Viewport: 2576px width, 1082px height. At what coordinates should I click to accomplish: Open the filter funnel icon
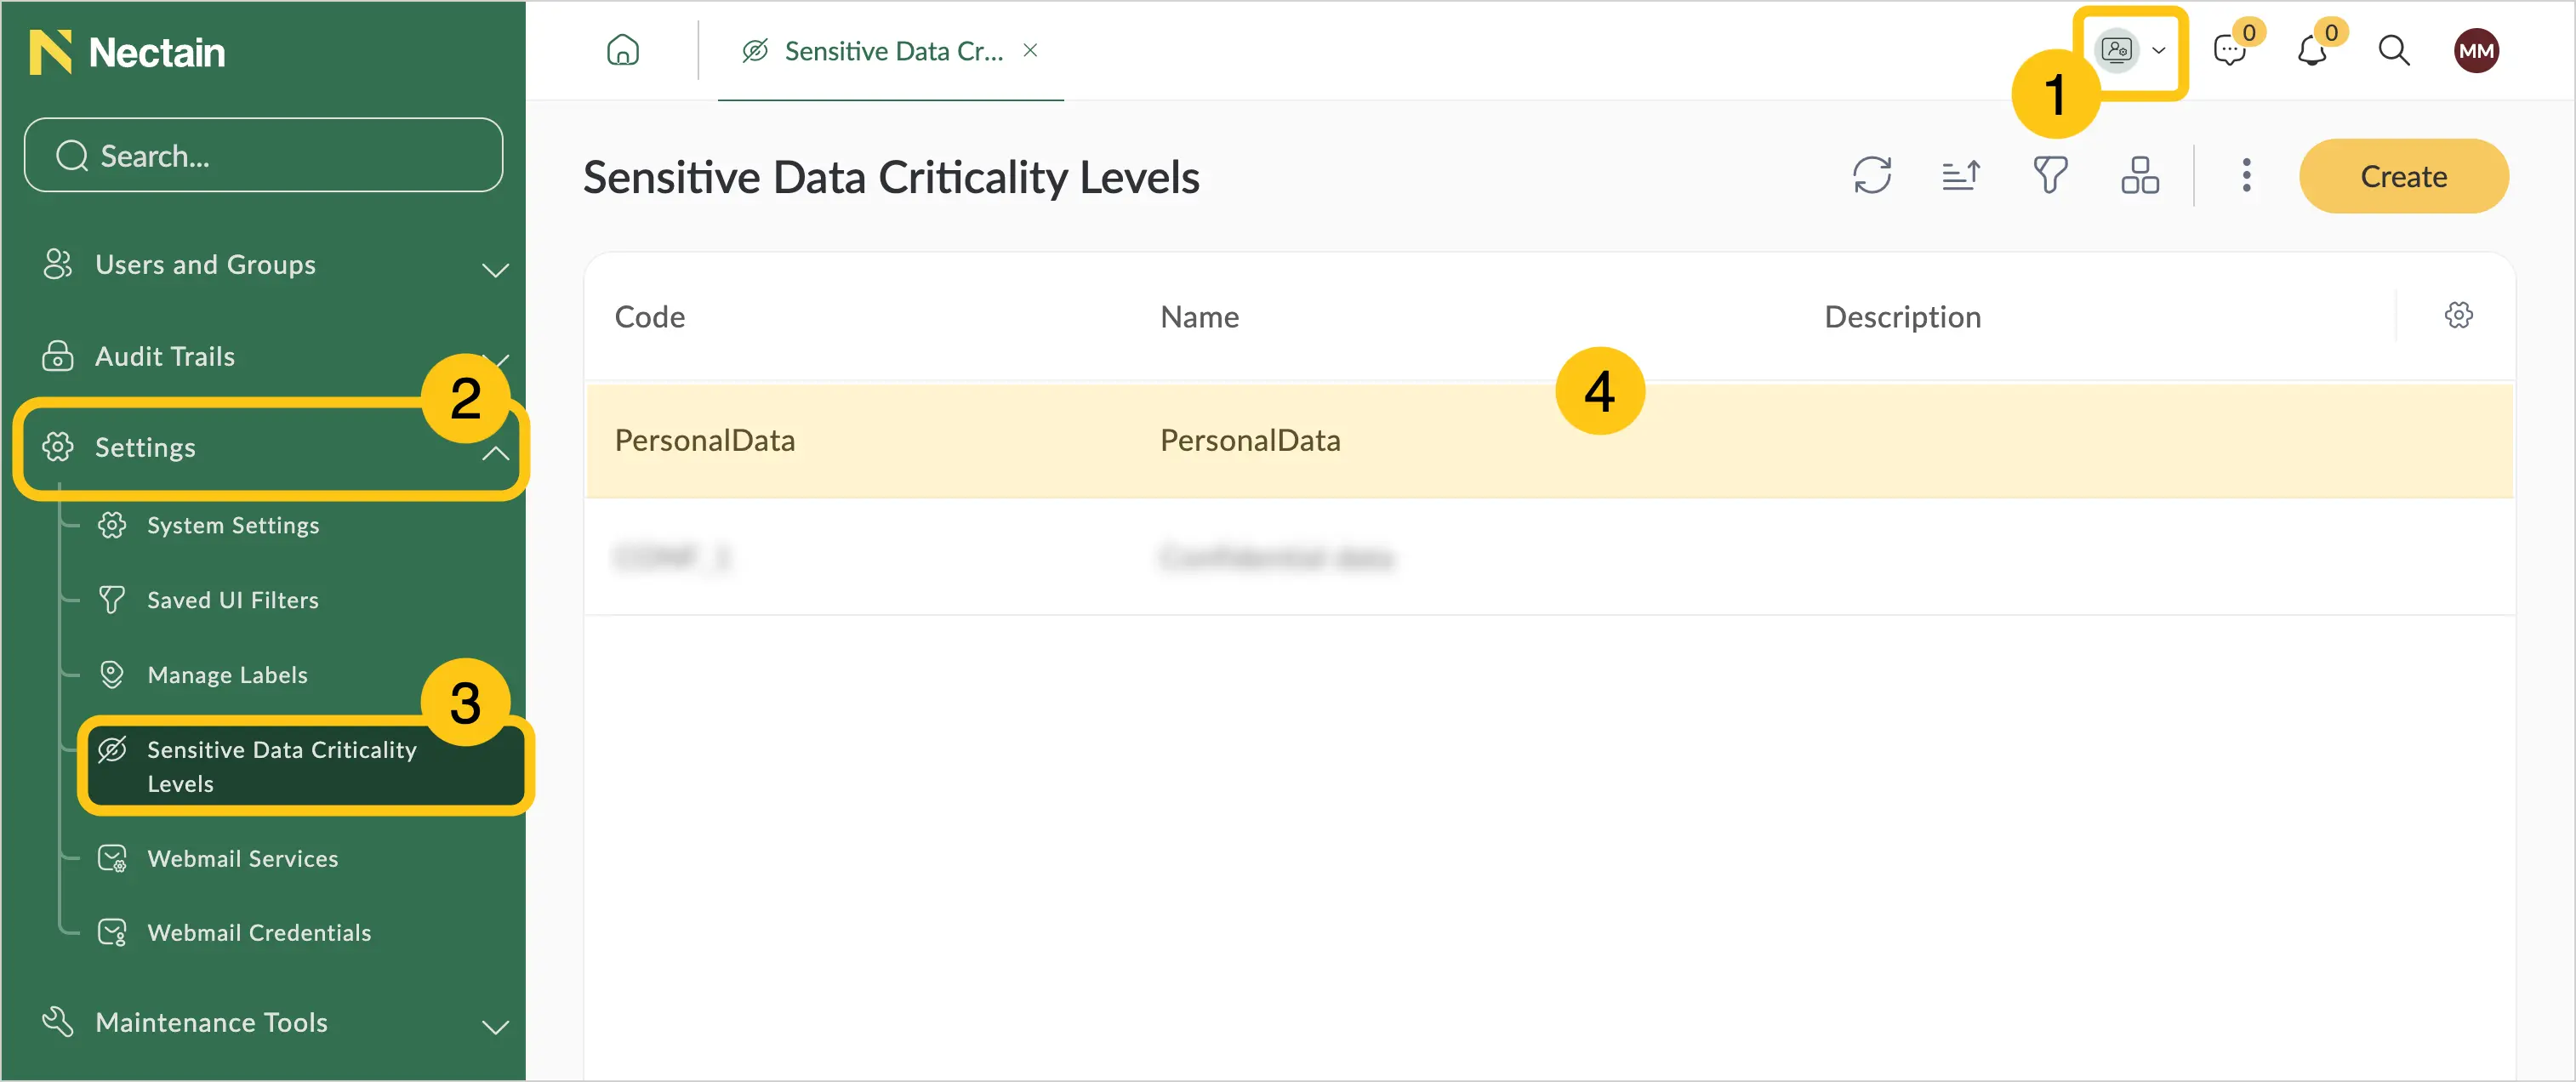(2050, 175)
